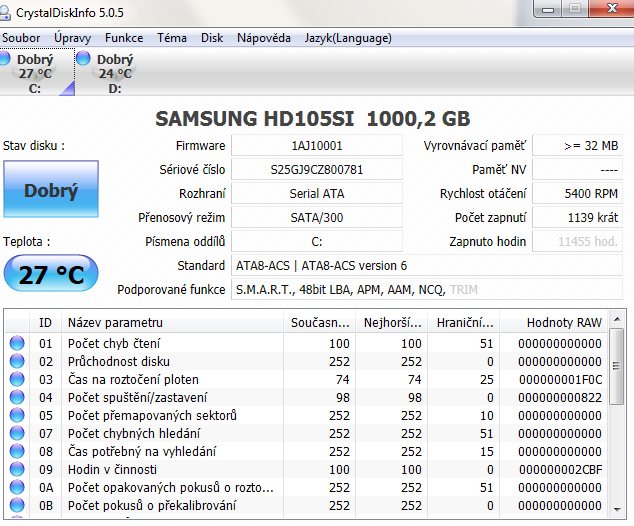Click the Firmware field 1AJ10001
This screenshot has height=526, width=634.
tap(317, 146)
